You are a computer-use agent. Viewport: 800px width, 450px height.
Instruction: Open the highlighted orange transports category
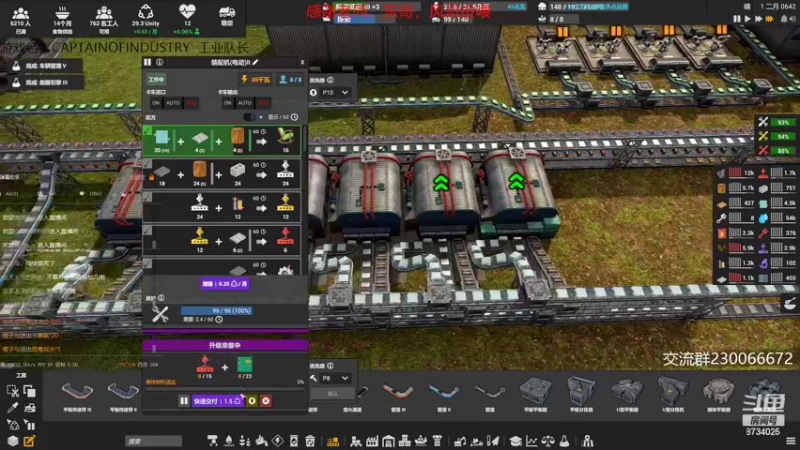click(x=333, y=441)
